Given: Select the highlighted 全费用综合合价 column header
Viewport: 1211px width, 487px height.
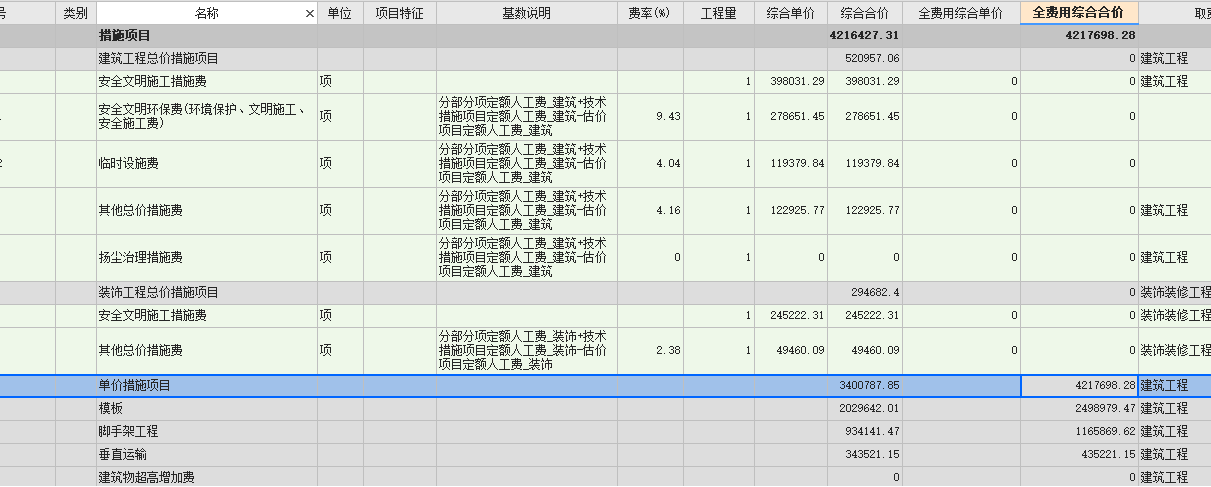Looking at the screenshot, I should click(x=1079, y=13).
